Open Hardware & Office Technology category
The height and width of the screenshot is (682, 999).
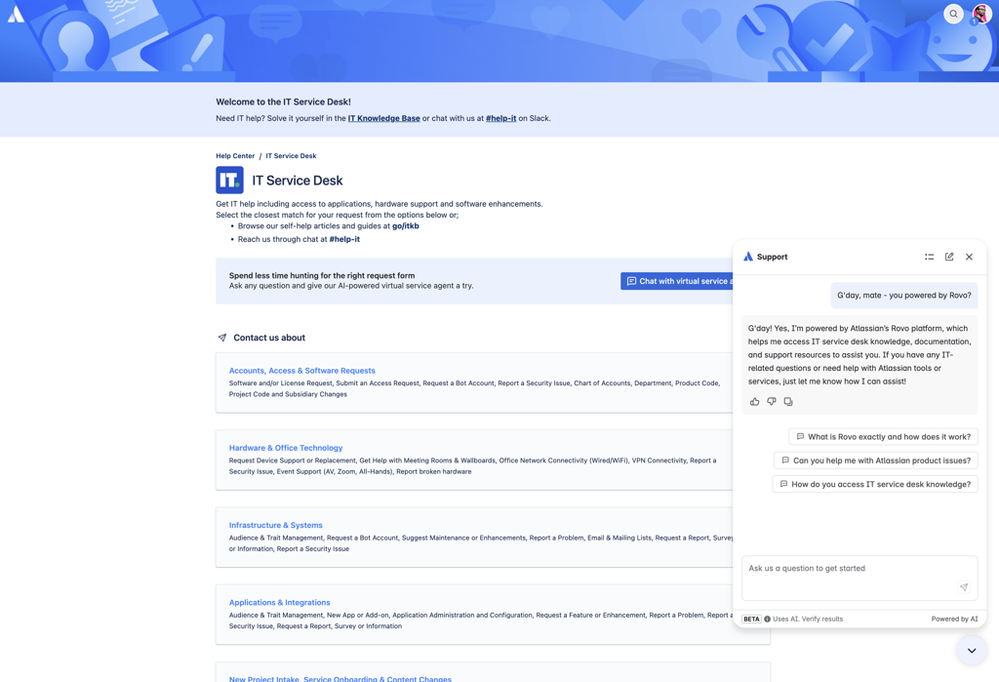[x=285, y=448]
